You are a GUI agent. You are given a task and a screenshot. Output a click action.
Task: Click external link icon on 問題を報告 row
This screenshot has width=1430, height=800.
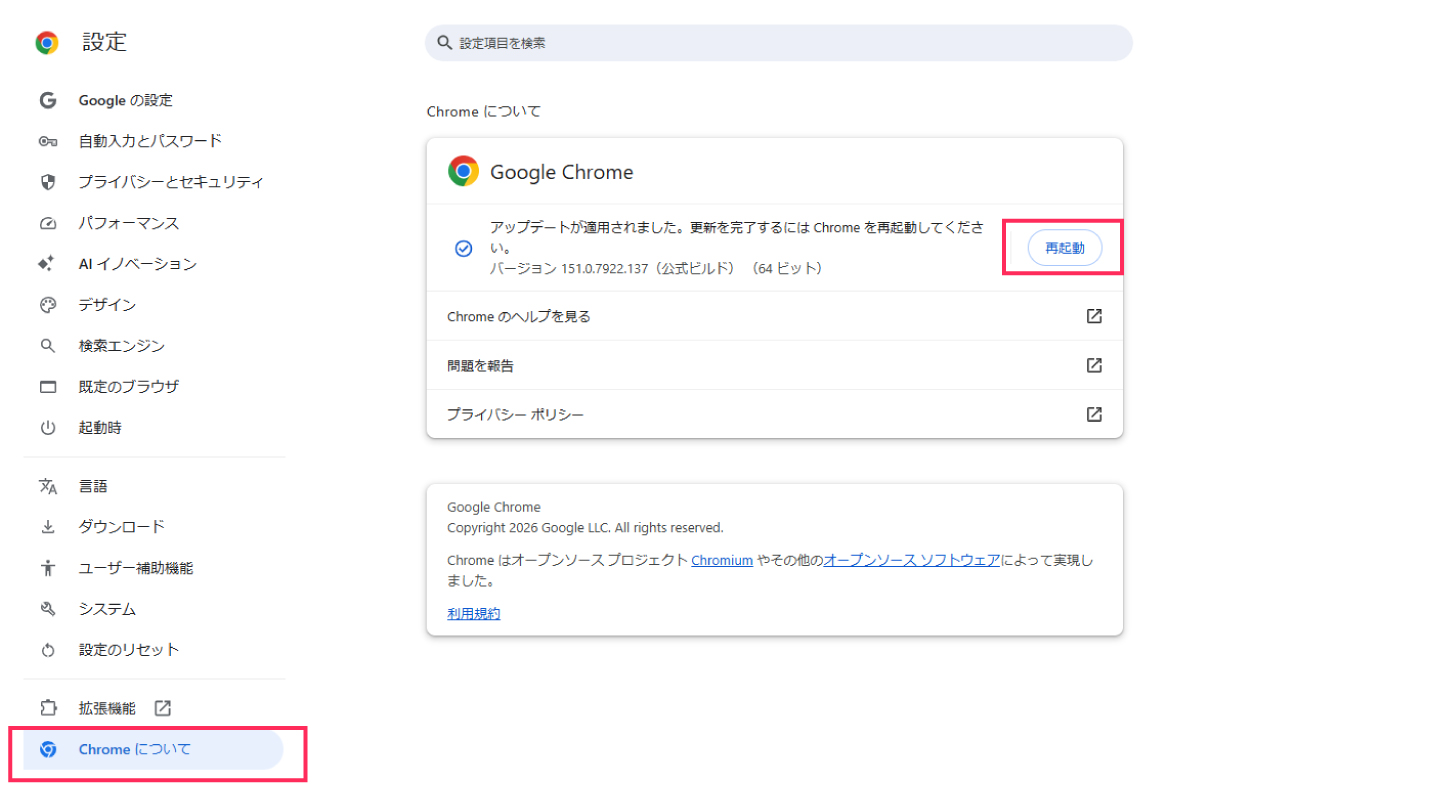pos(1094,365)
